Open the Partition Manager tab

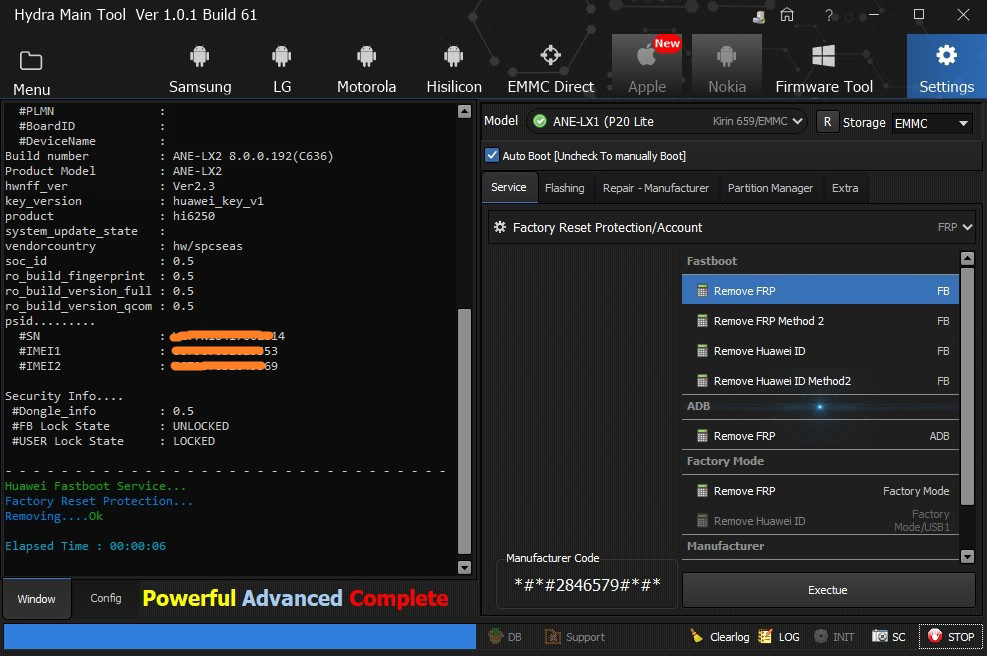click(770, 188)
